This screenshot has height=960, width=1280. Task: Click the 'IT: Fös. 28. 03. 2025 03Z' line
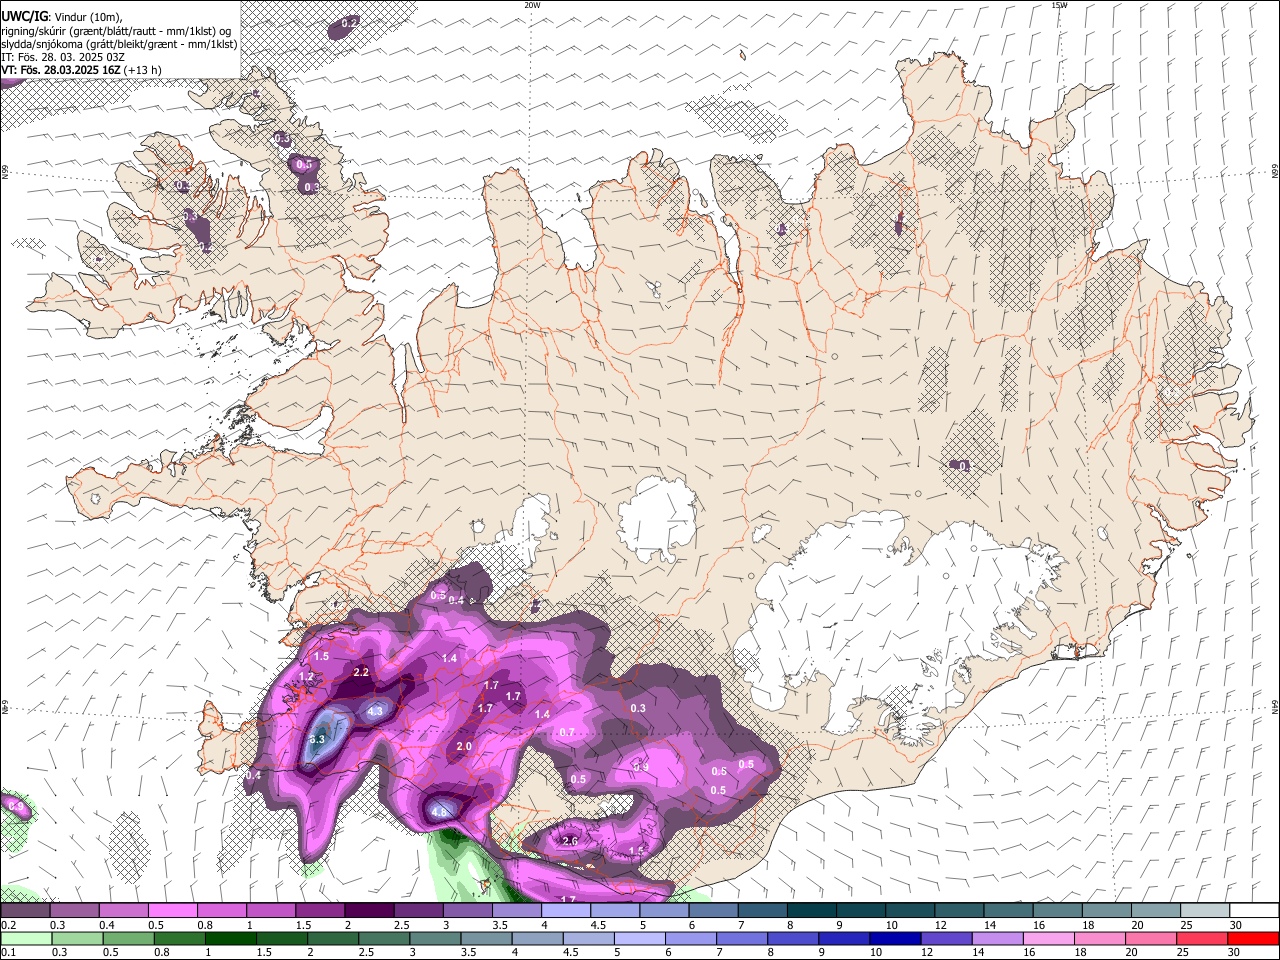(63, 57)
